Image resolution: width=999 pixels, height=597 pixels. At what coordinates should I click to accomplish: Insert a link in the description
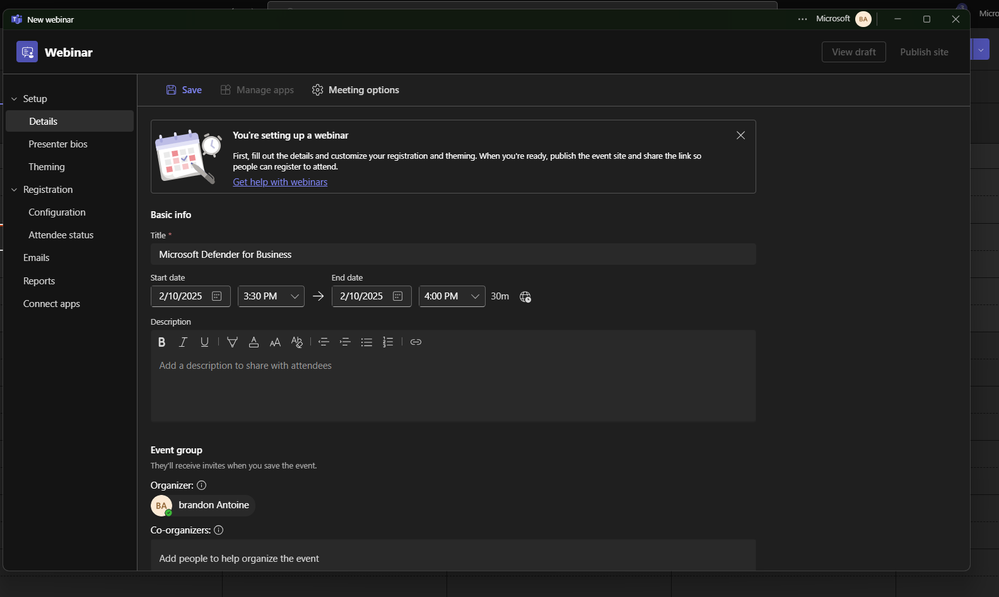(x=416, y=342)
